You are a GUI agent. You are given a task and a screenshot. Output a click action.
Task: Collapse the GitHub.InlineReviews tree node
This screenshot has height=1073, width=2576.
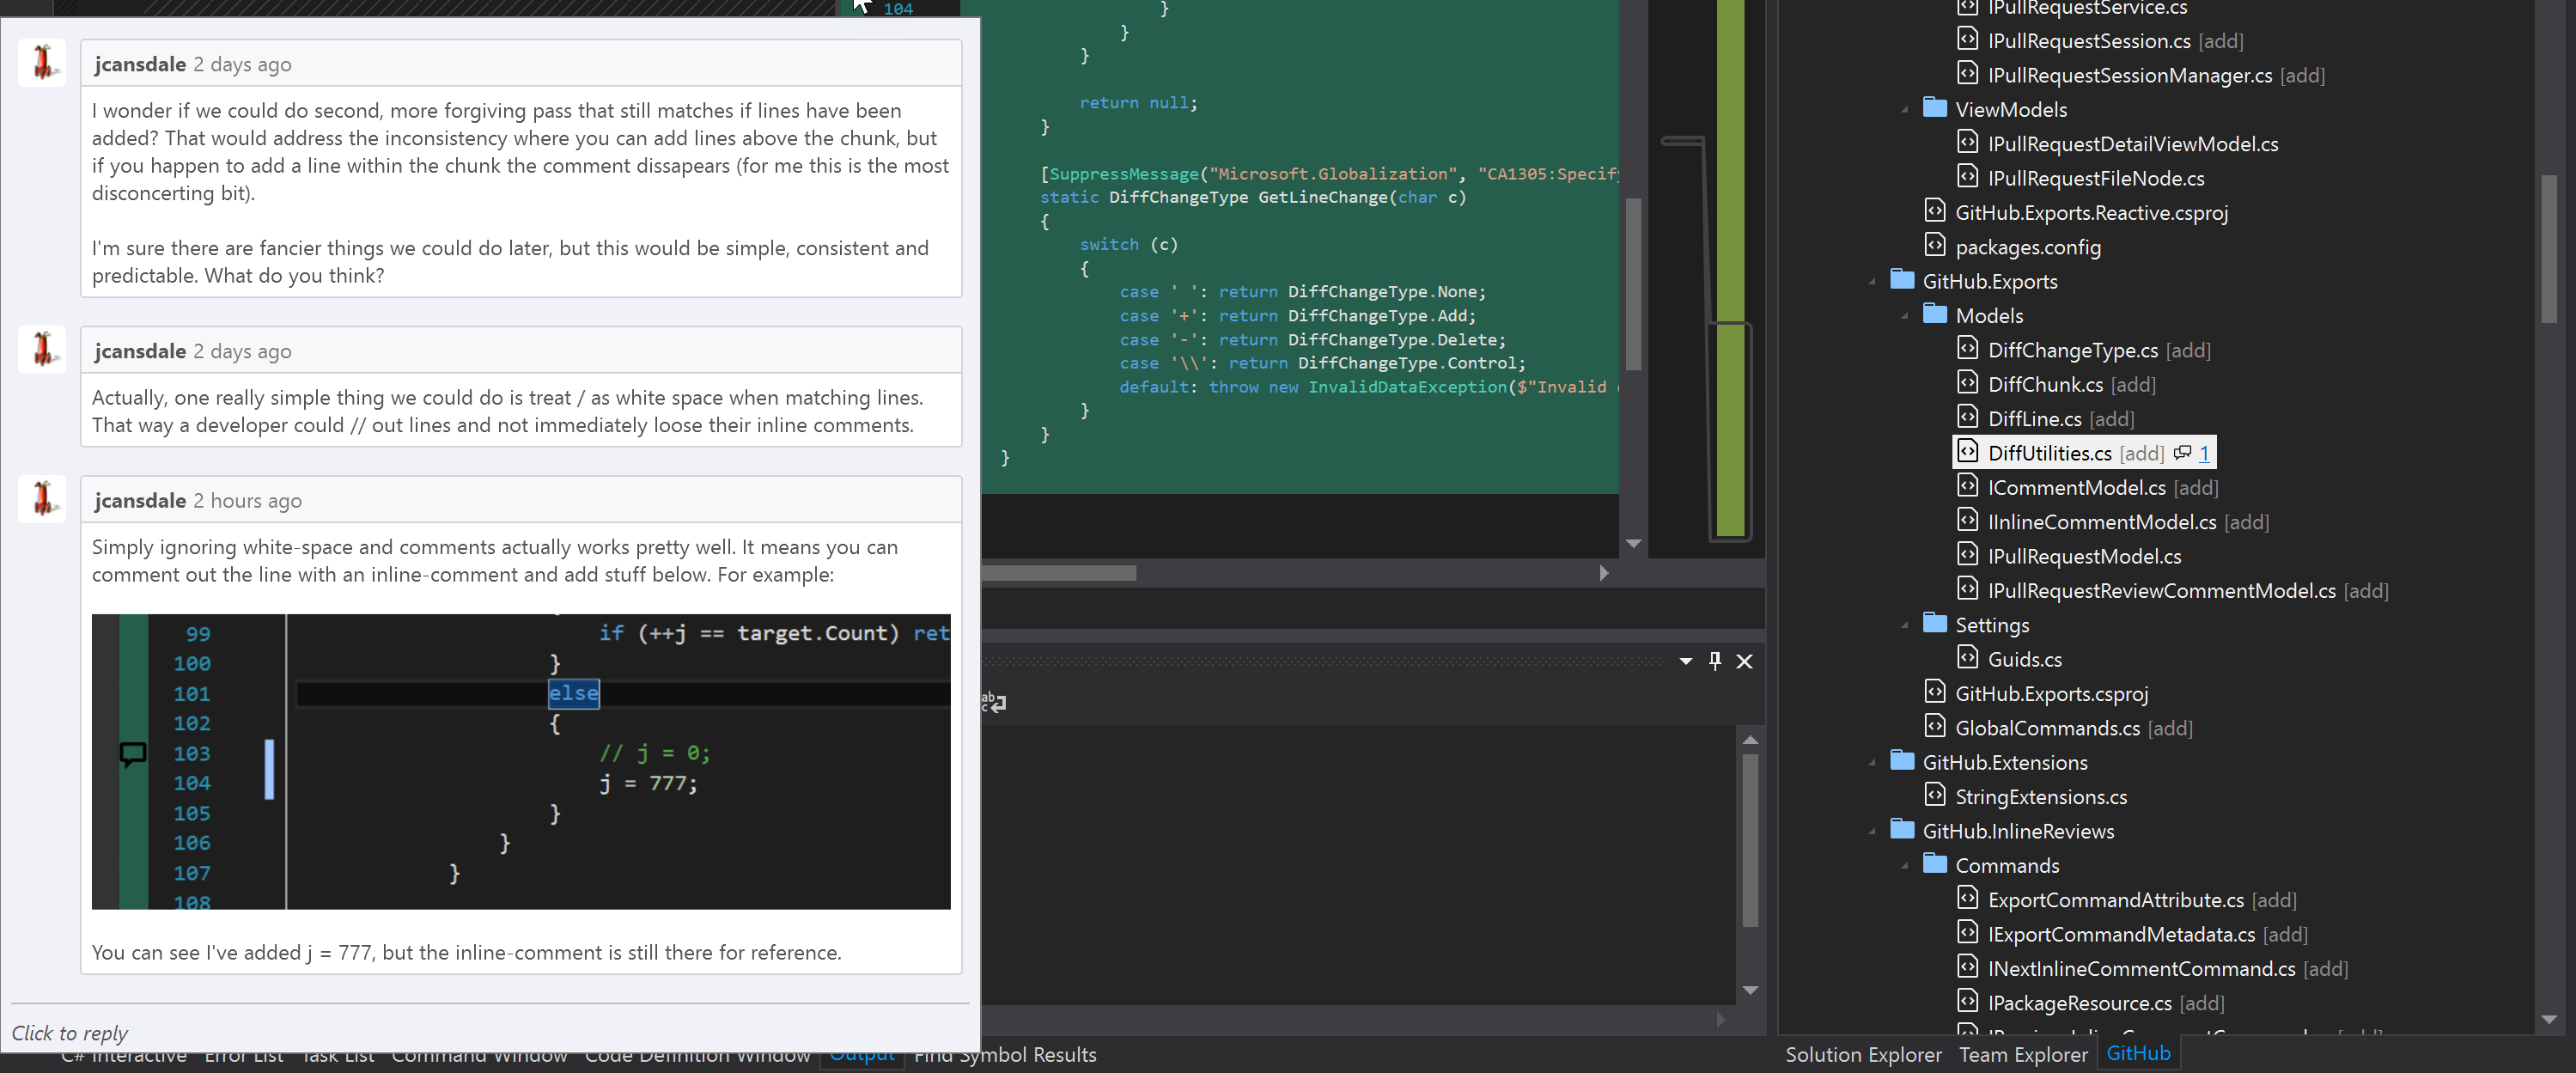coord(1871,831)
